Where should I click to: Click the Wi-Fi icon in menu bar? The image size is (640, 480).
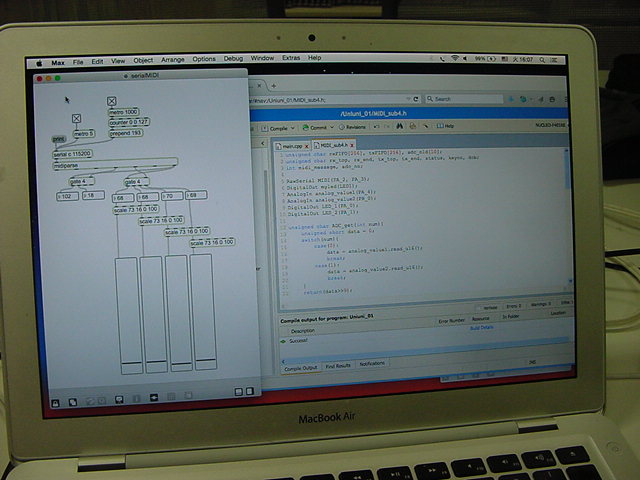click(x=455, y=58)
